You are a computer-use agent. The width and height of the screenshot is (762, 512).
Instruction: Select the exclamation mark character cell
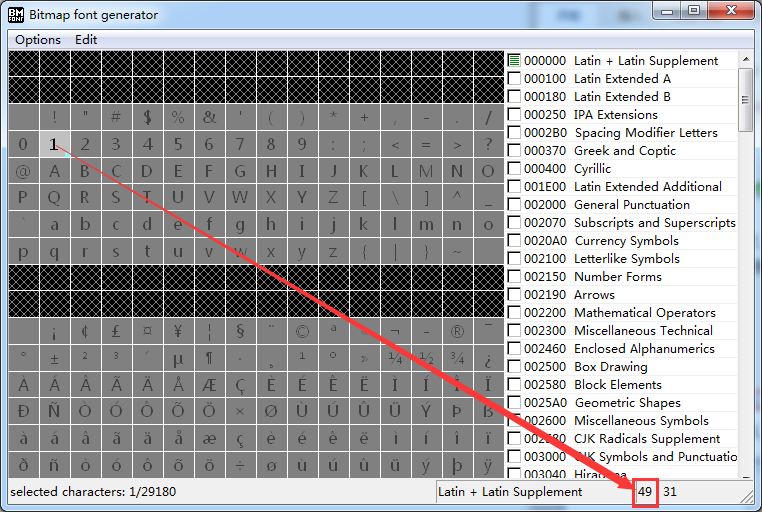(54, 117)
